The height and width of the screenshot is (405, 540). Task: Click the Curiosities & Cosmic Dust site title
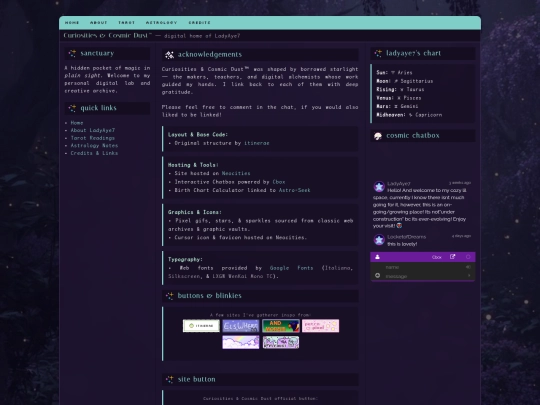click(x=107, y=35)
